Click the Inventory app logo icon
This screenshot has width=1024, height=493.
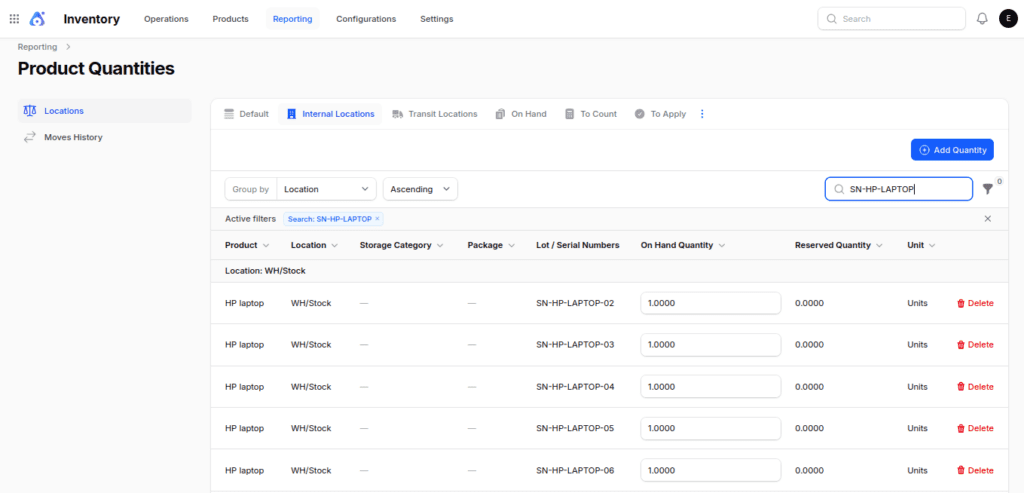(x=38, y=19)
